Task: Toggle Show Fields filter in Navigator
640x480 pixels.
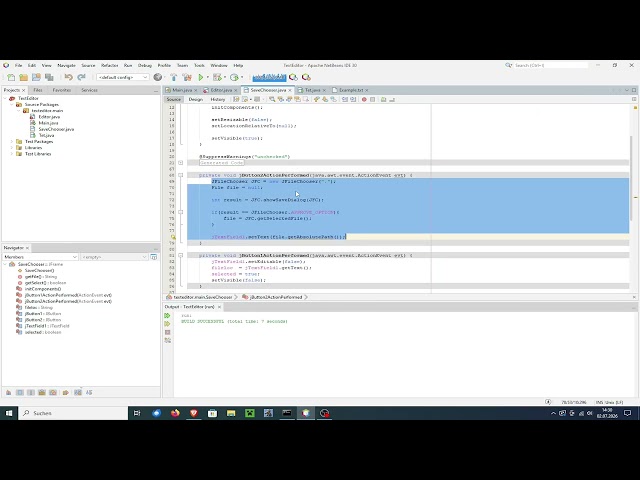Action: tap(20, 392)
